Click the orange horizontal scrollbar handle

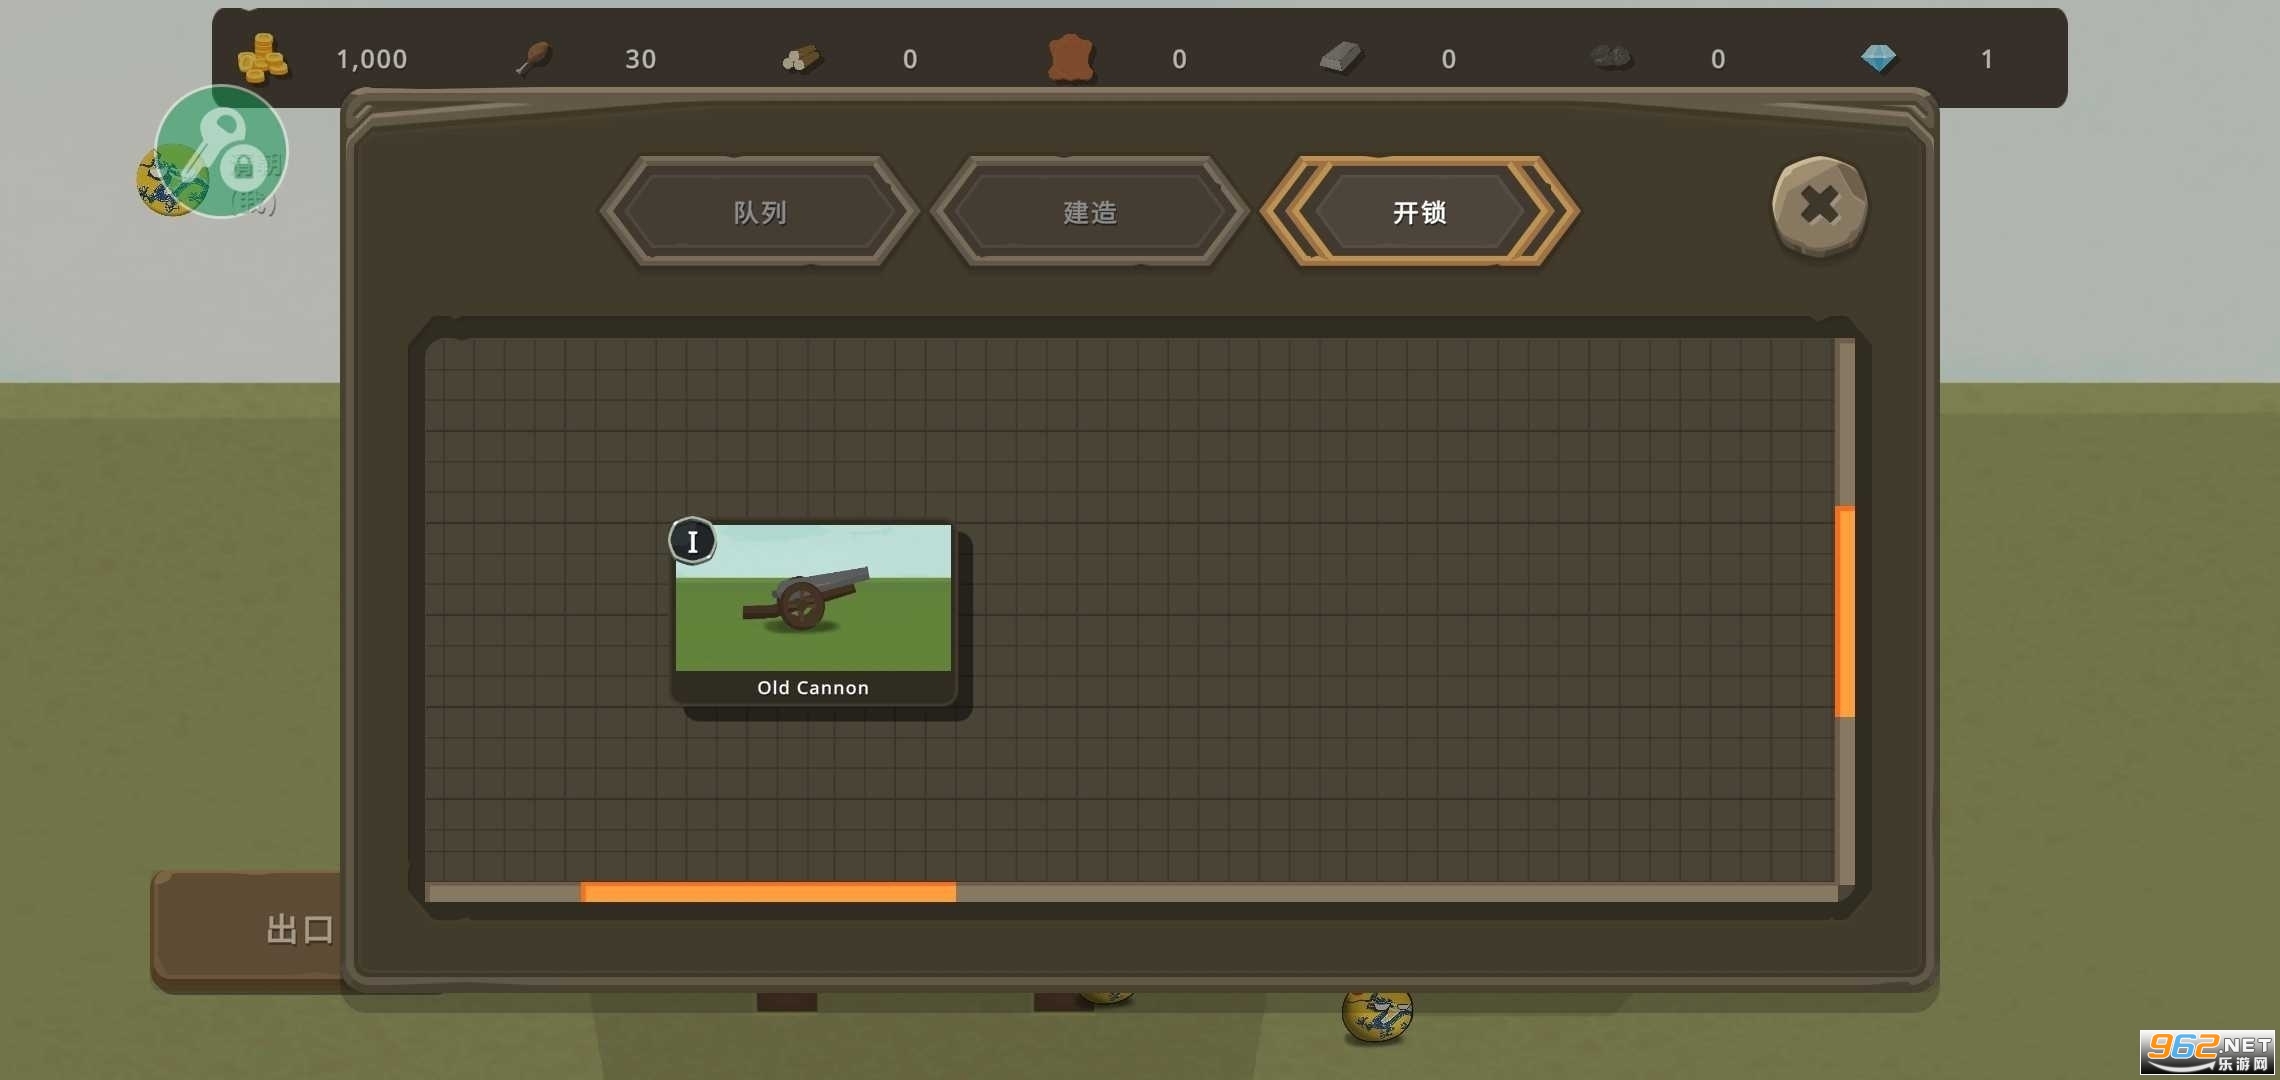[x=768, y=892]
